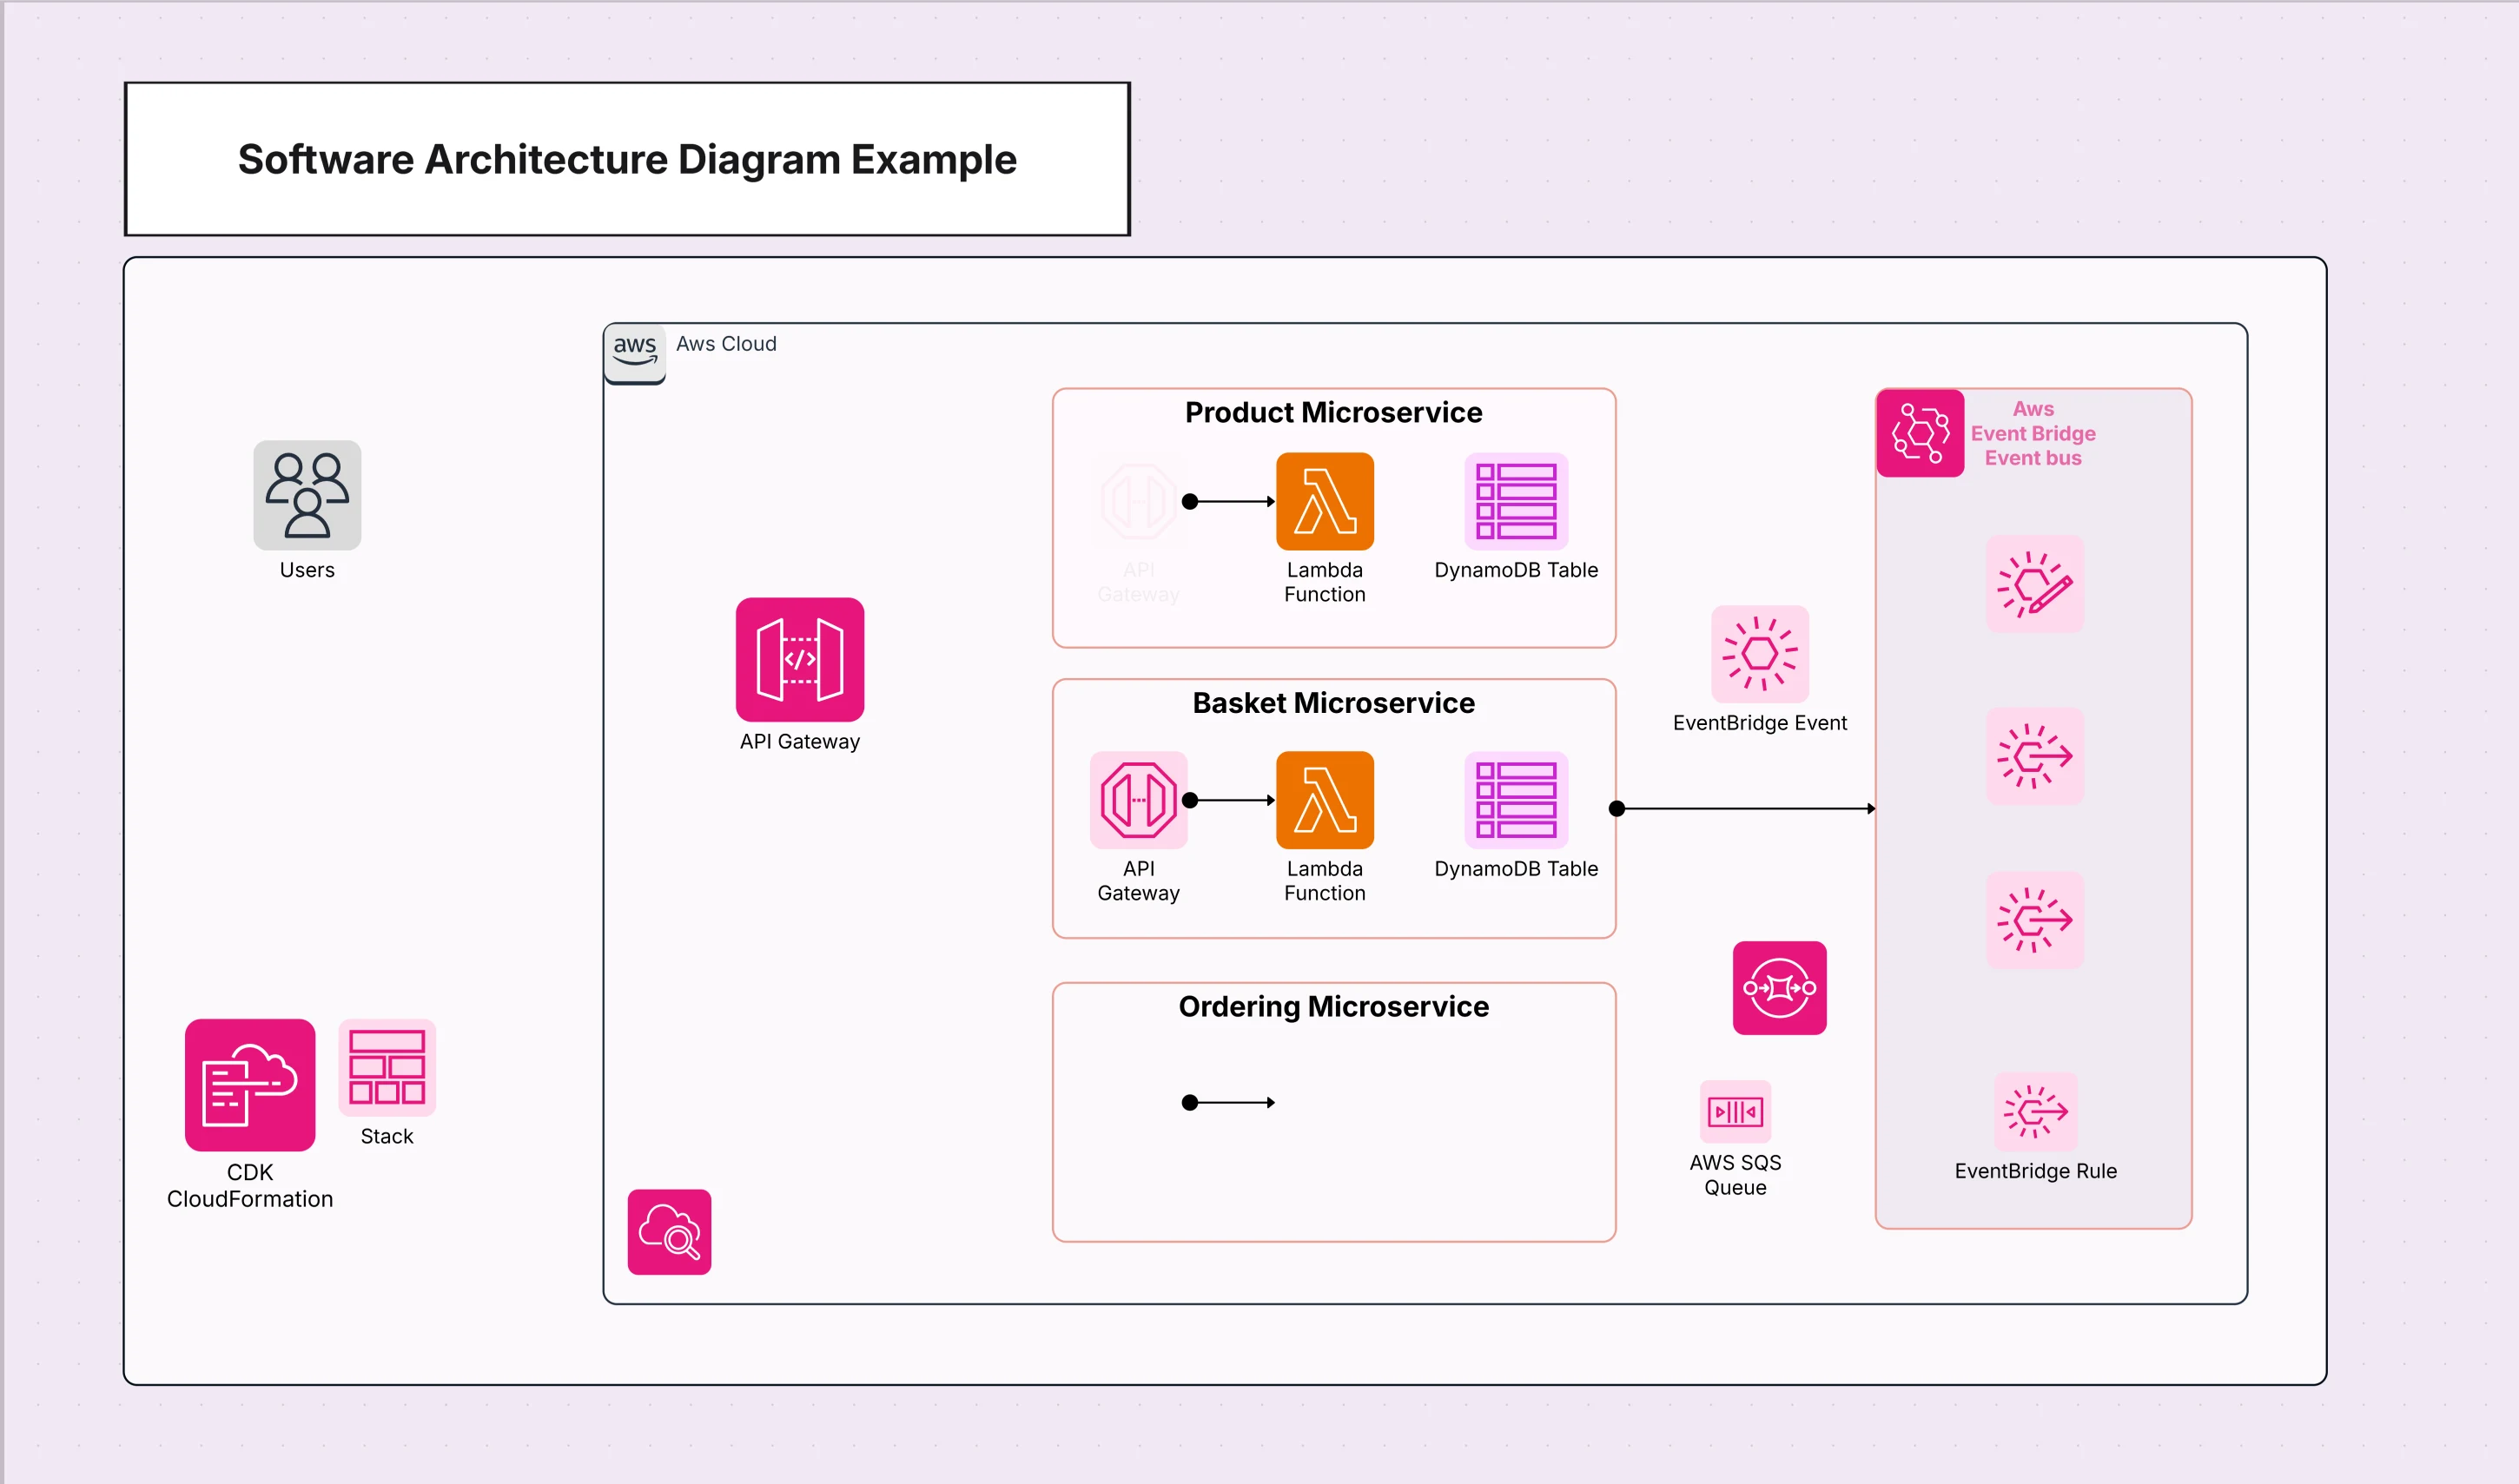Select the API Gateway icon
The height and width of the screenshot is (1484, 2519).
click(799, 659)
